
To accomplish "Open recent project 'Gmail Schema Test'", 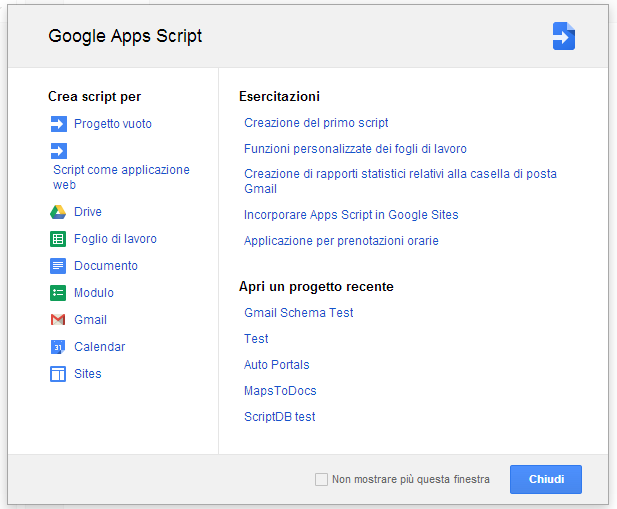I will click(x=299, y=313).
